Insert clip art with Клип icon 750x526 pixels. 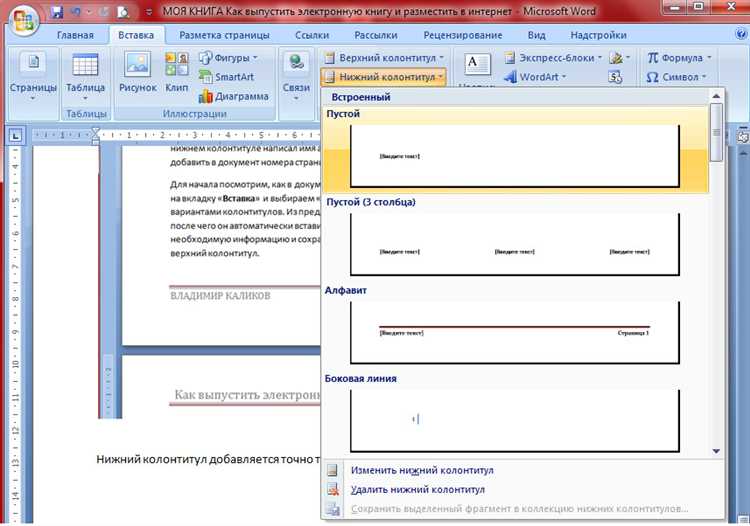176,73
